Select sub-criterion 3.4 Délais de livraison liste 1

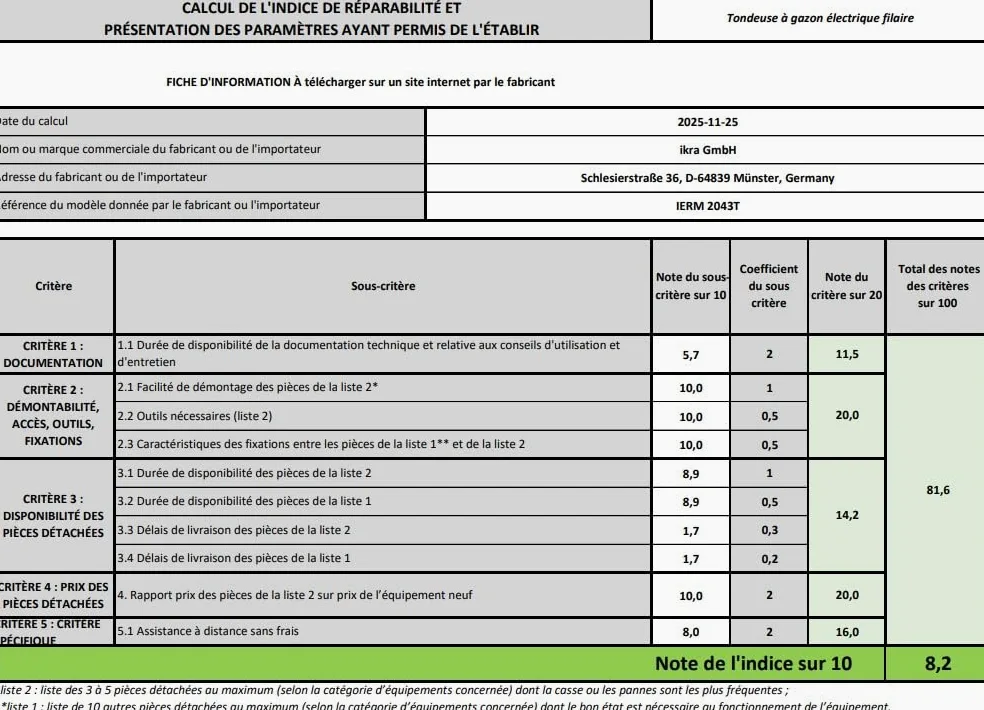coord(383,558)
